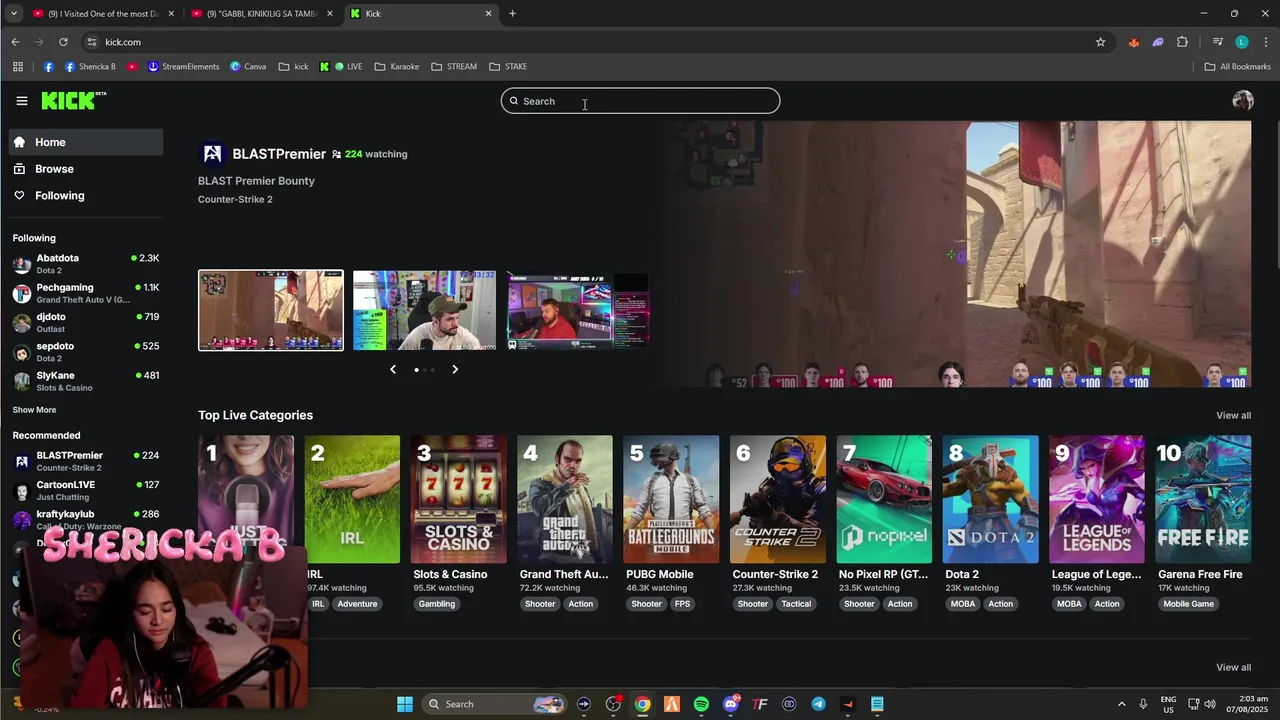Open the League of Legends category card

pos(1097,499)
